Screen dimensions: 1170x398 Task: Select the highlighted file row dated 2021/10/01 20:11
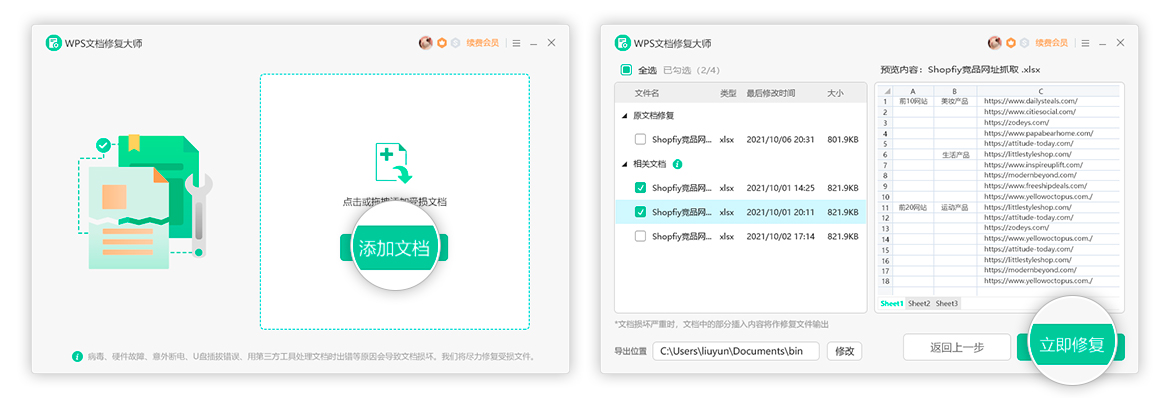(x=741, y=212)
